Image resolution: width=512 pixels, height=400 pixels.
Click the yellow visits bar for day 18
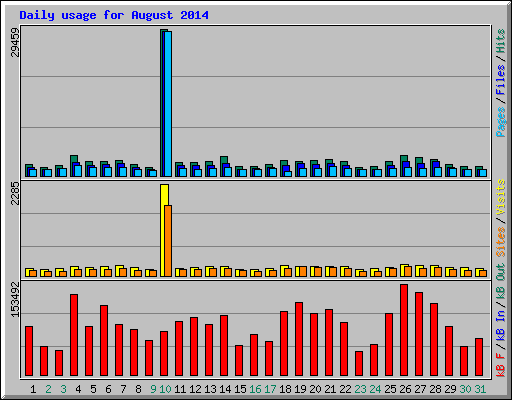pyautogui.click(x=283, y=271)
